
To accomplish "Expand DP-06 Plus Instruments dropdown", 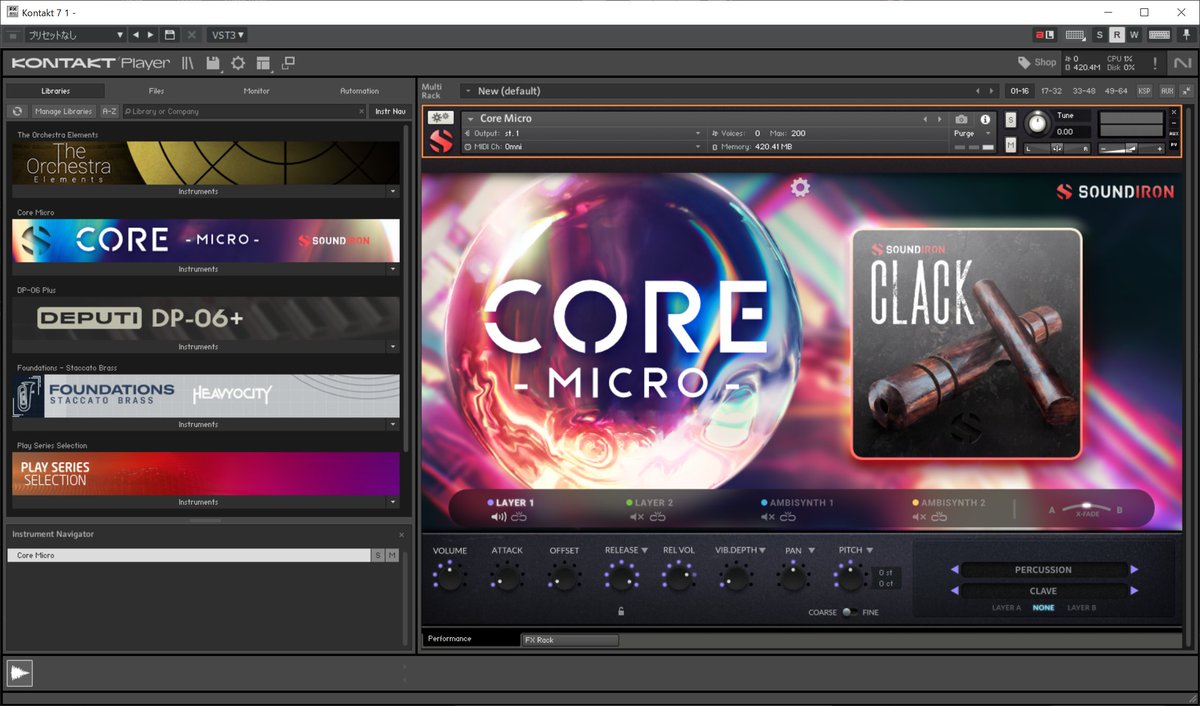I will tap(392, 347).
